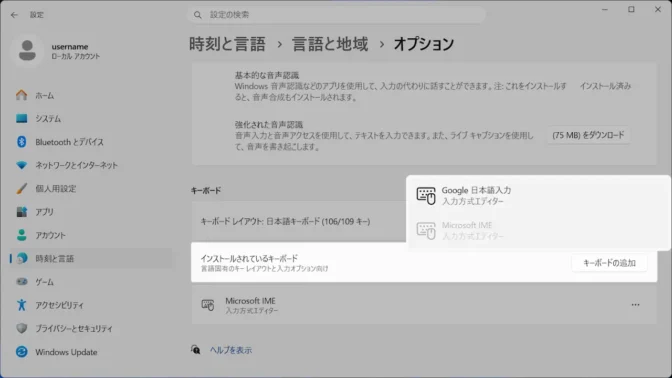Open the アプリ settings page

[91, 212]
